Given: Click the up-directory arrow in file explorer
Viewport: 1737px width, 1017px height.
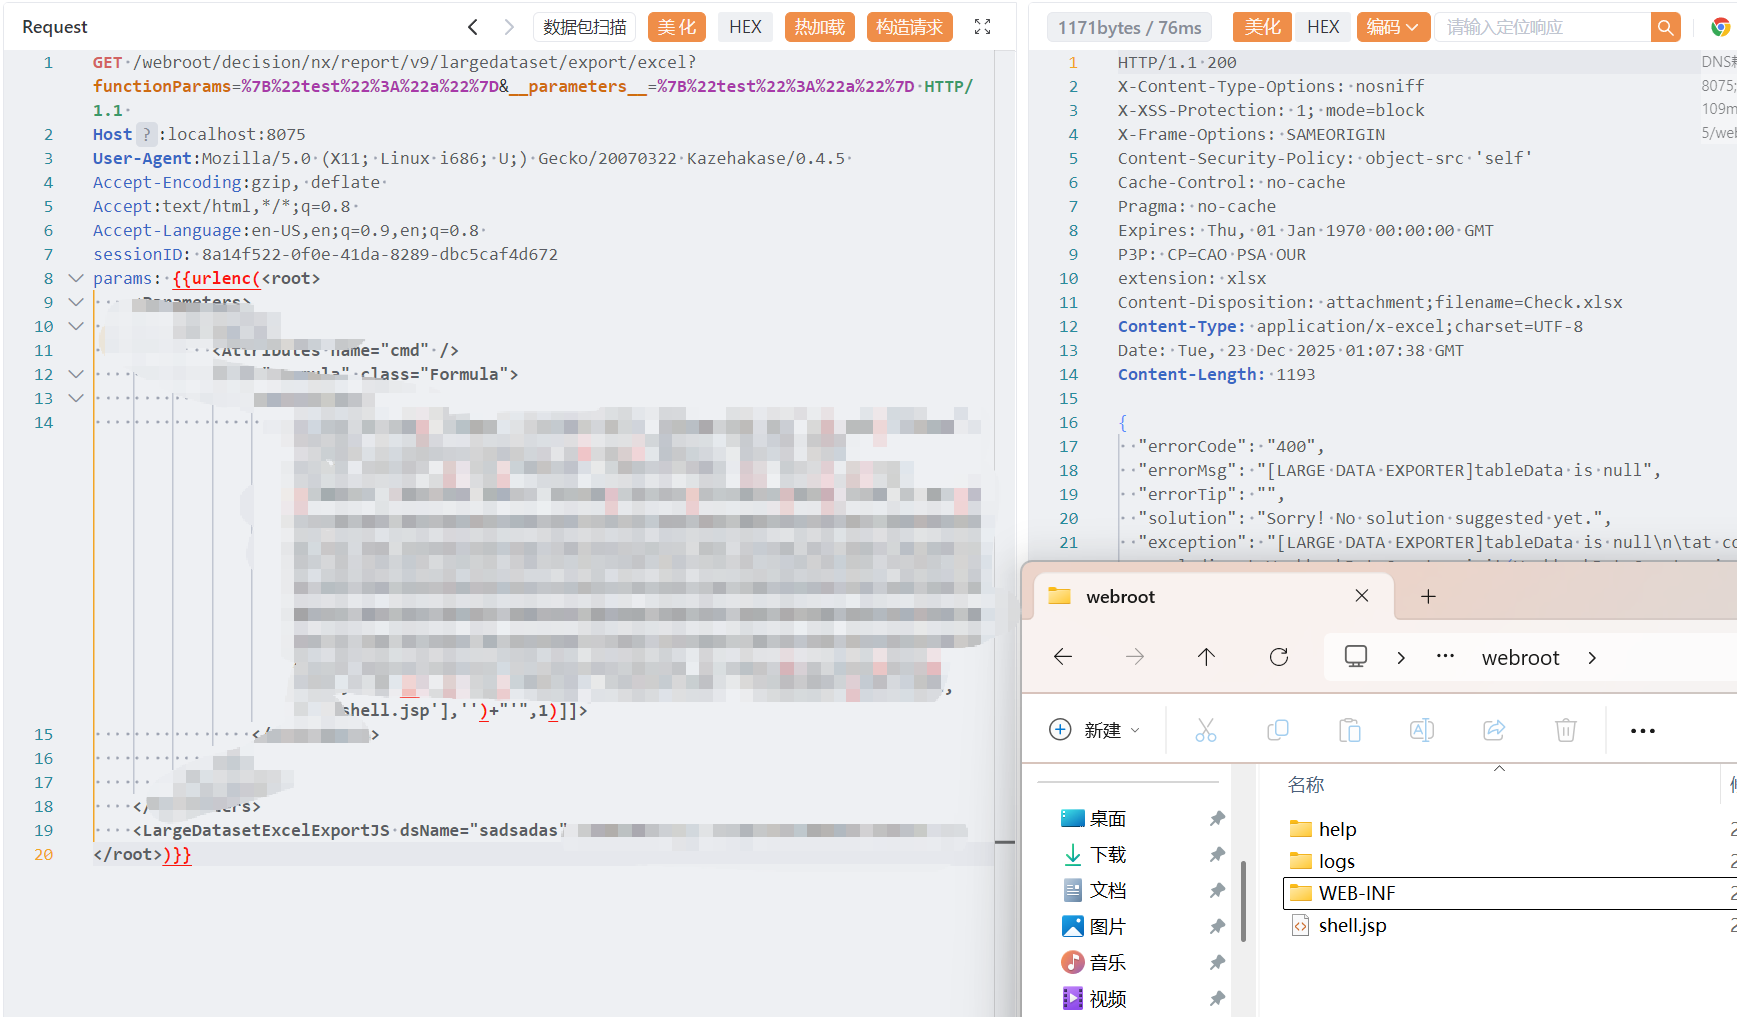Looking at the screenshot, I should click(1206, 657).
